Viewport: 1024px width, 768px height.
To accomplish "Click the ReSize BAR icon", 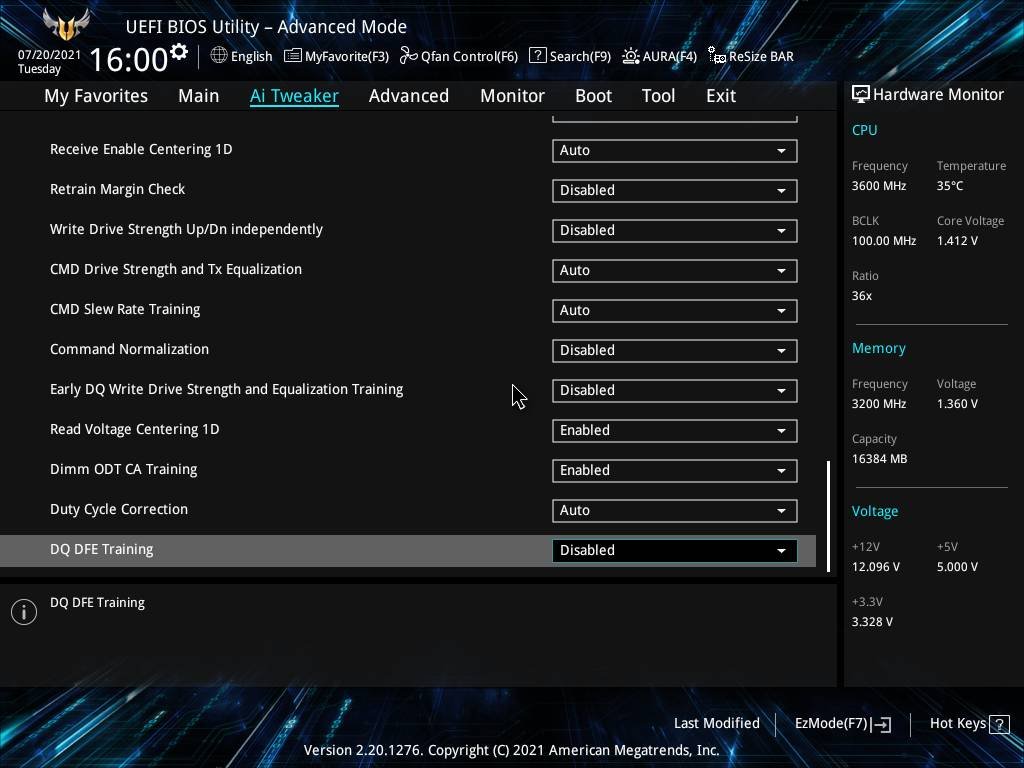I will pyautogui.click(x=716, y=56).
